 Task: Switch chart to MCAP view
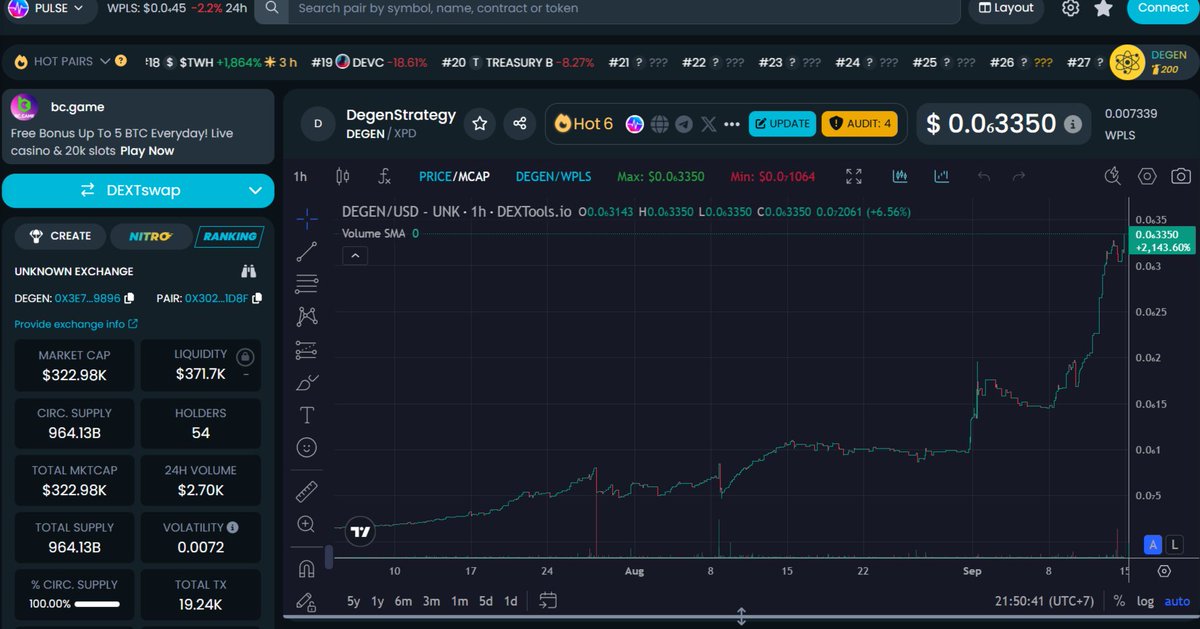coord(473,177)
